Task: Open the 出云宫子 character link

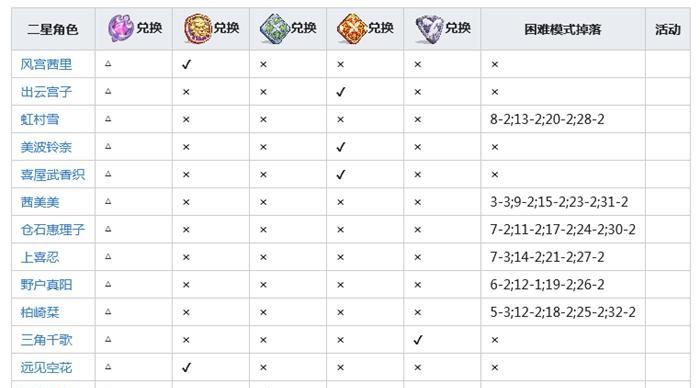Action: (46, 92)
